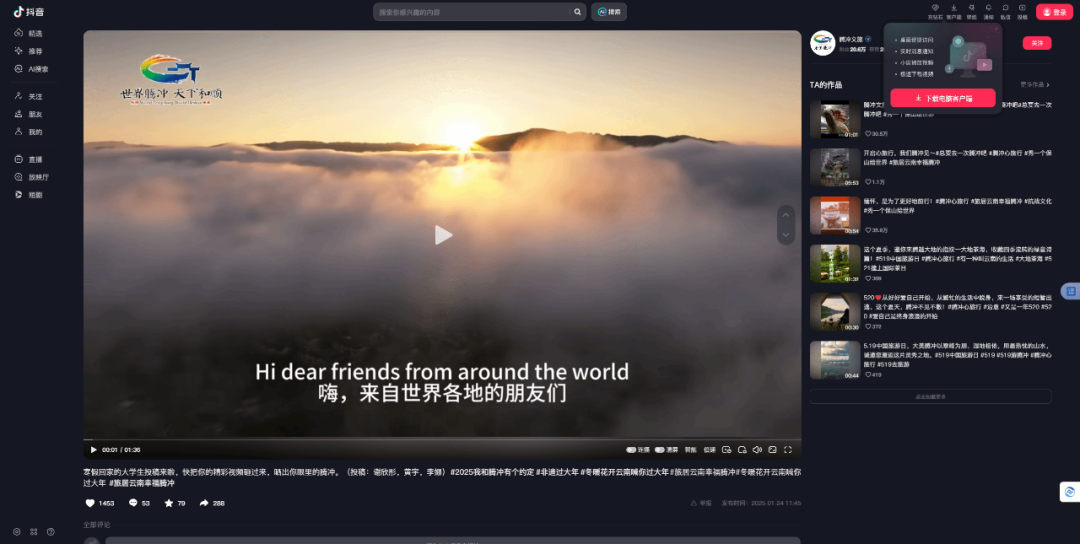
Task: Click the white floating assistant icon at right
Action: pos(1070,492)
